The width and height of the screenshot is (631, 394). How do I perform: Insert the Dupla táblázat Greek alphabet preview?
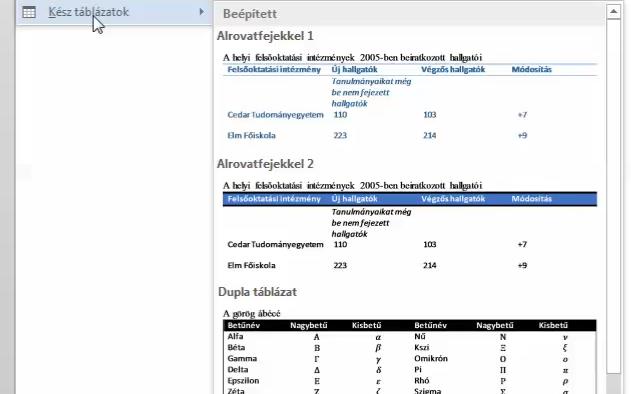(x=410, y=351)
